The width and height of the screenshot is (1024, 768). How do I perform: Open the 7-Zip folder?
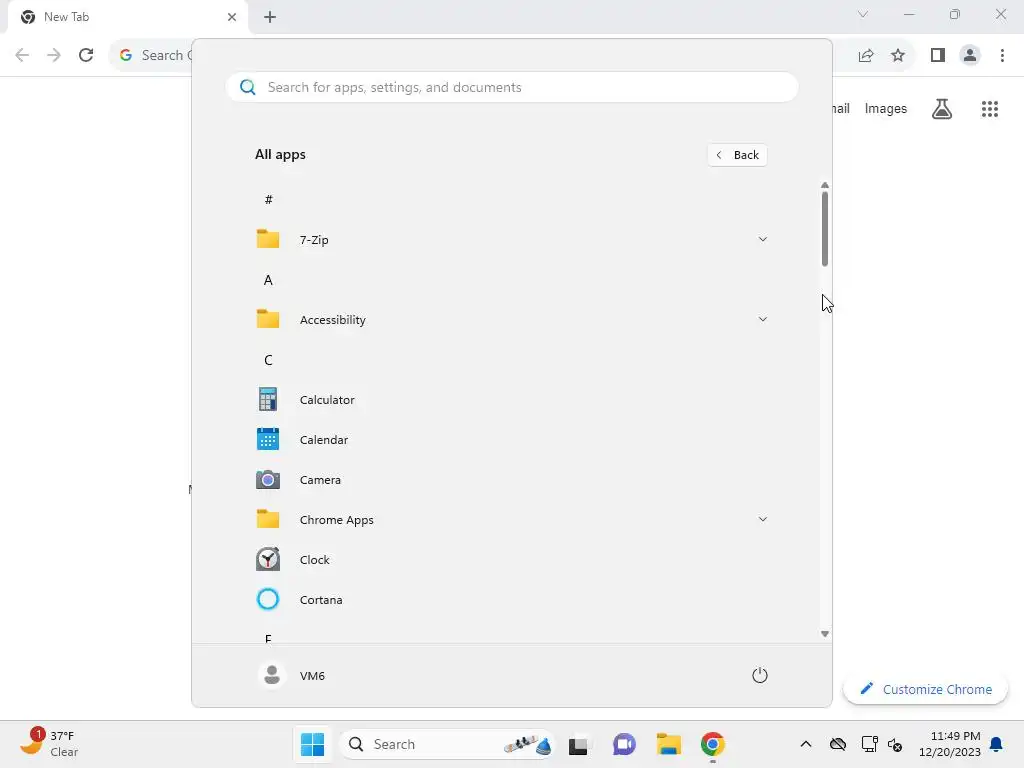(511, 240)
